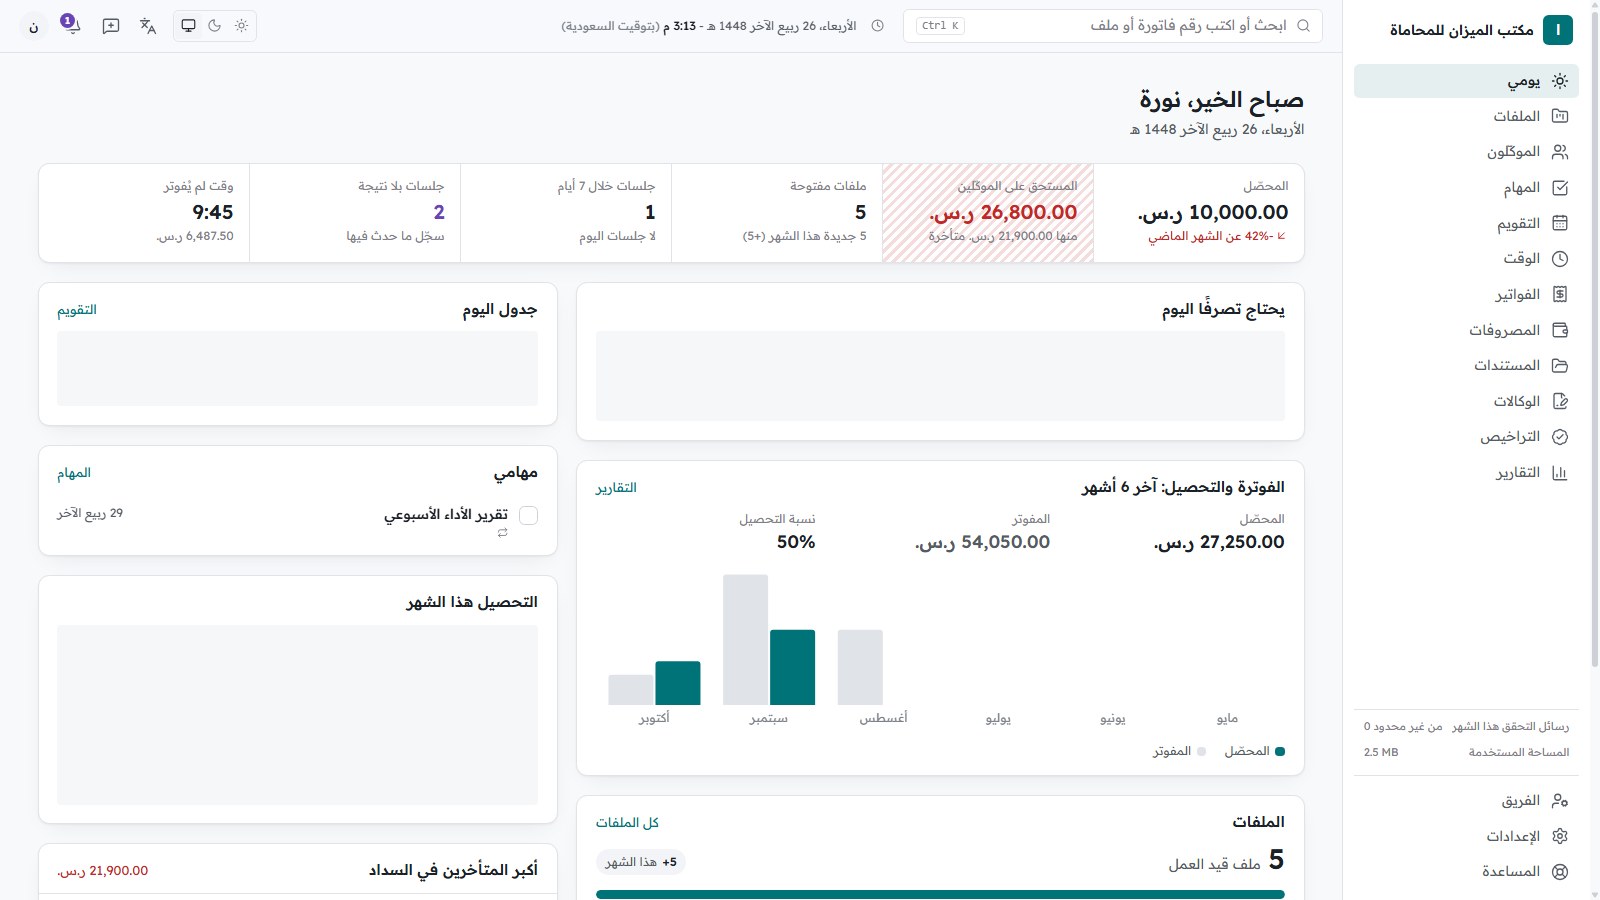Open المستندات in the sidebar
Screen dimensions: 1600x900
pyautogui.click(x=1466, y=366)
